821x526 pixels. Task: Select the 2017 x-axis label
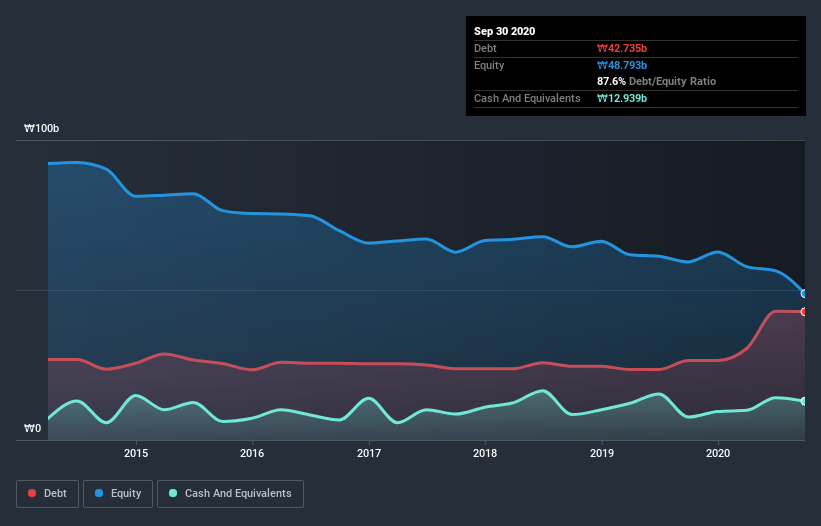(x=369, y=453)
